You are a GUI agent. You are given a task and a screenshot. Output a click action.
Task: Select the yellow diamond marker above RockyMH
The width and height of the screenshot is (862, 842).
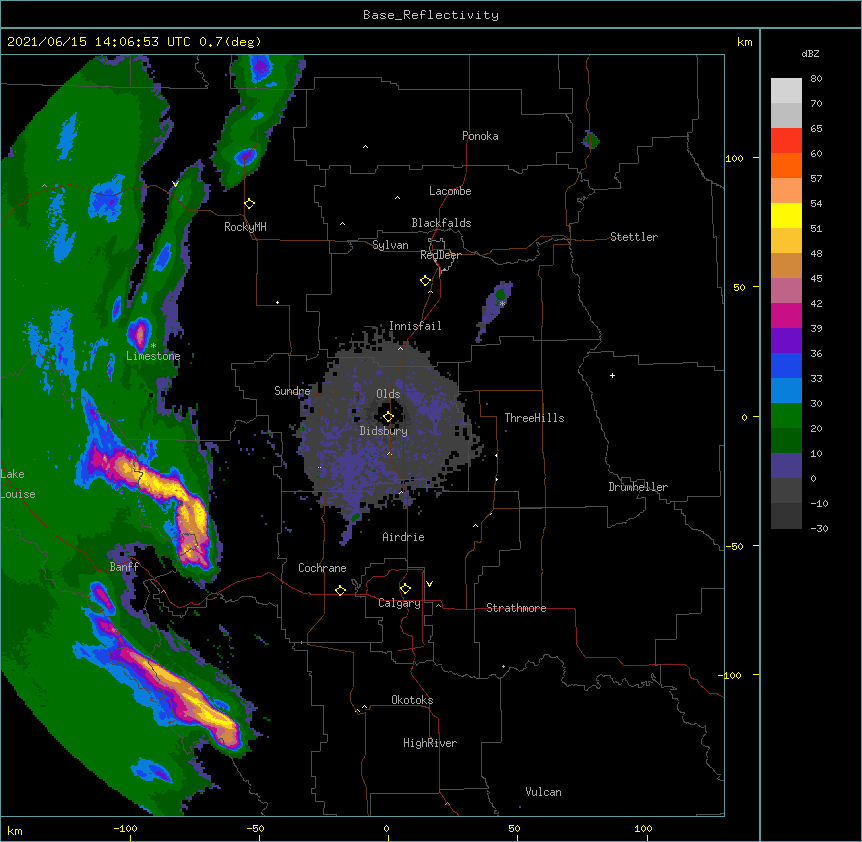click(x=250, y=204)
